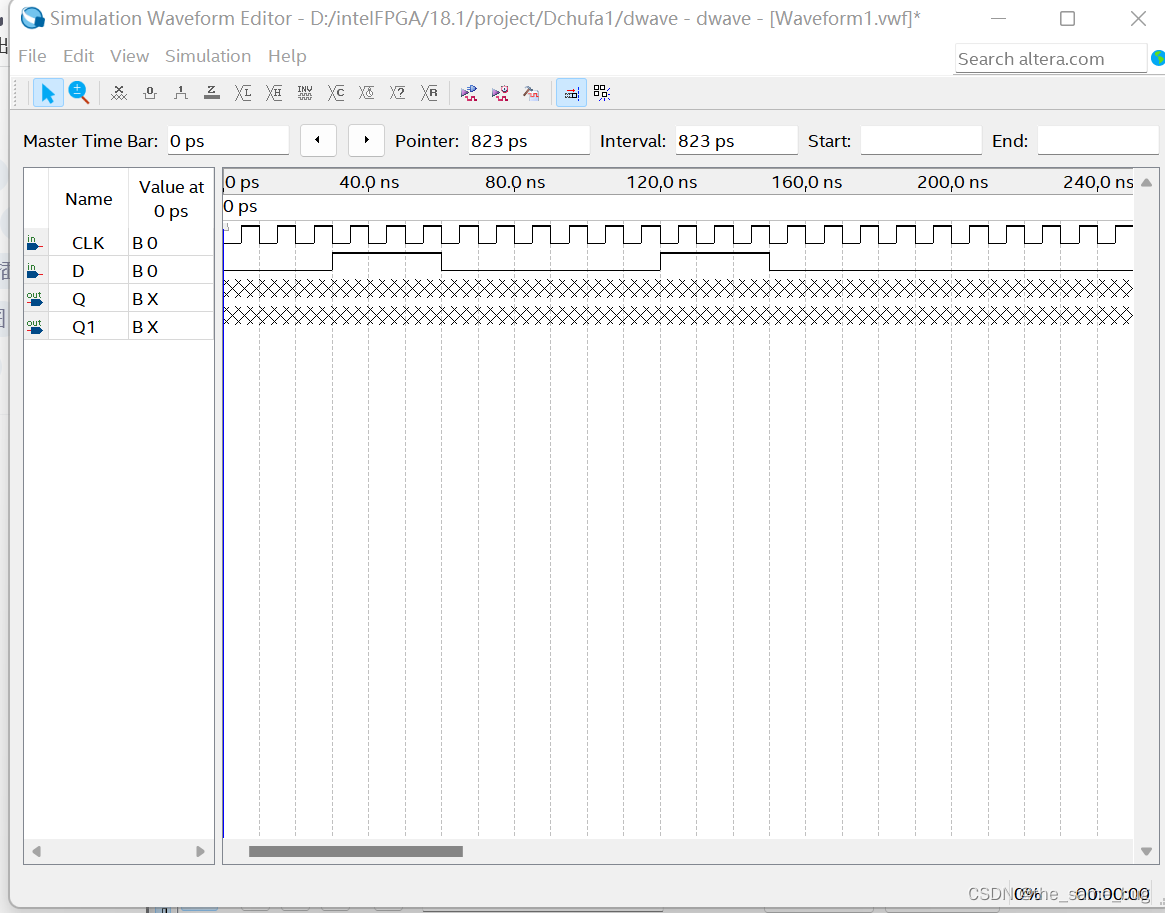Click the End time field
1165x913 pixels.
coord(1098,140)
